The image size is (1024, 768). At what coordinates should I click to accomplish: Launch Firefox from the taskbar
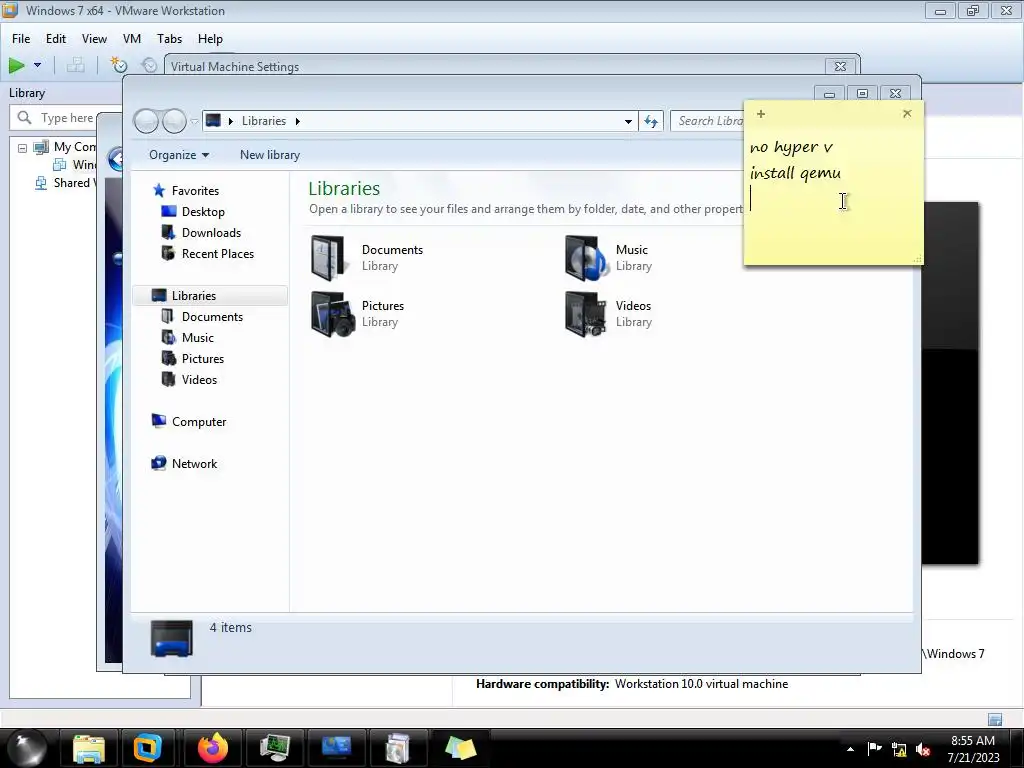point(213,748)
